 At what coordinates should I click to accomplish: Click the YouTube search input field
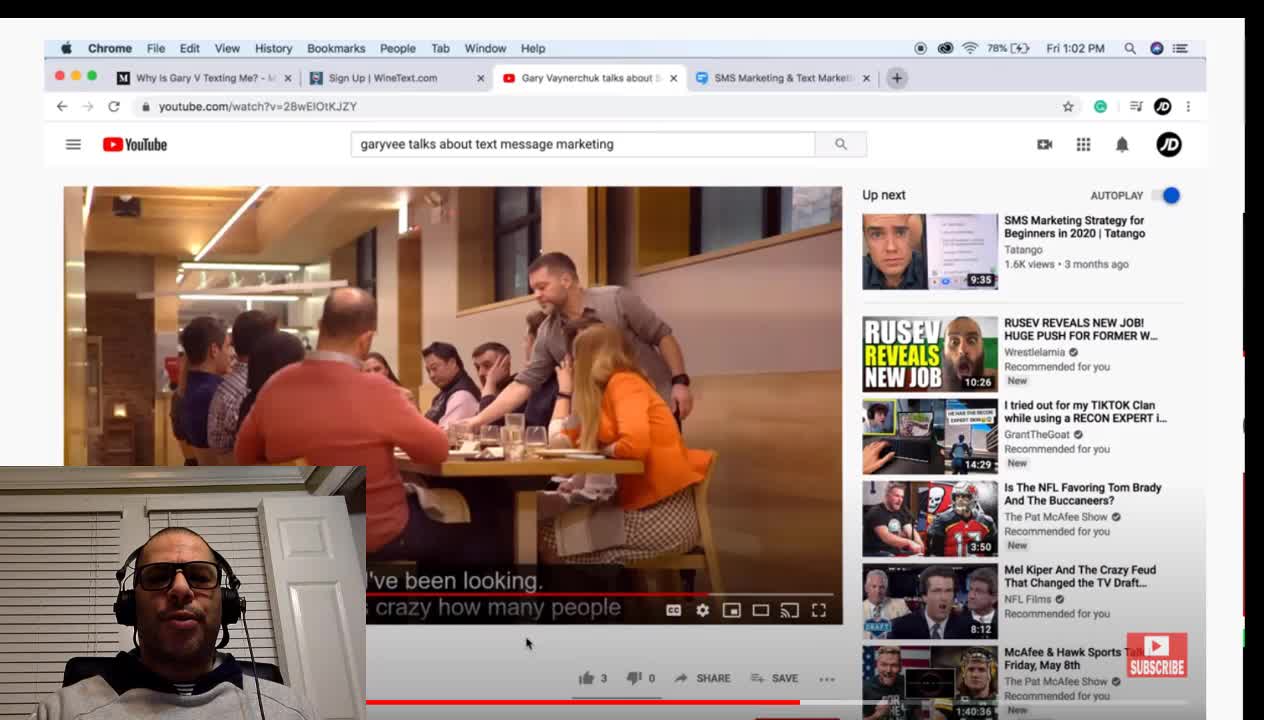coord(583,144)
